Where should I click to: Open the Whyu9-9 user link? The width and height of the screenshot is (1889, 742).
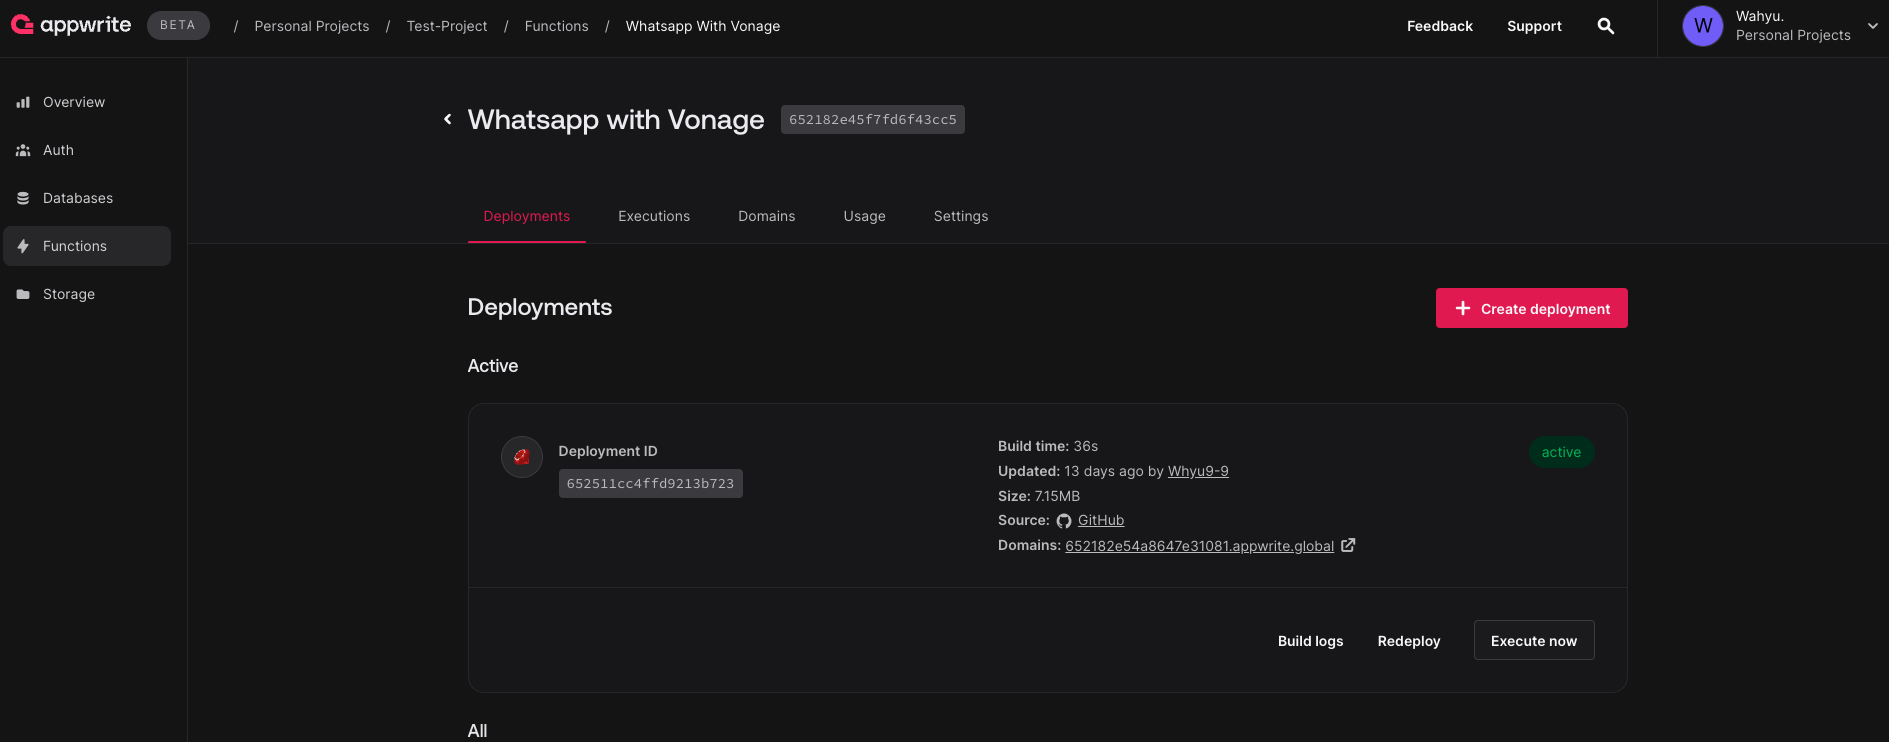point(1198,471)
